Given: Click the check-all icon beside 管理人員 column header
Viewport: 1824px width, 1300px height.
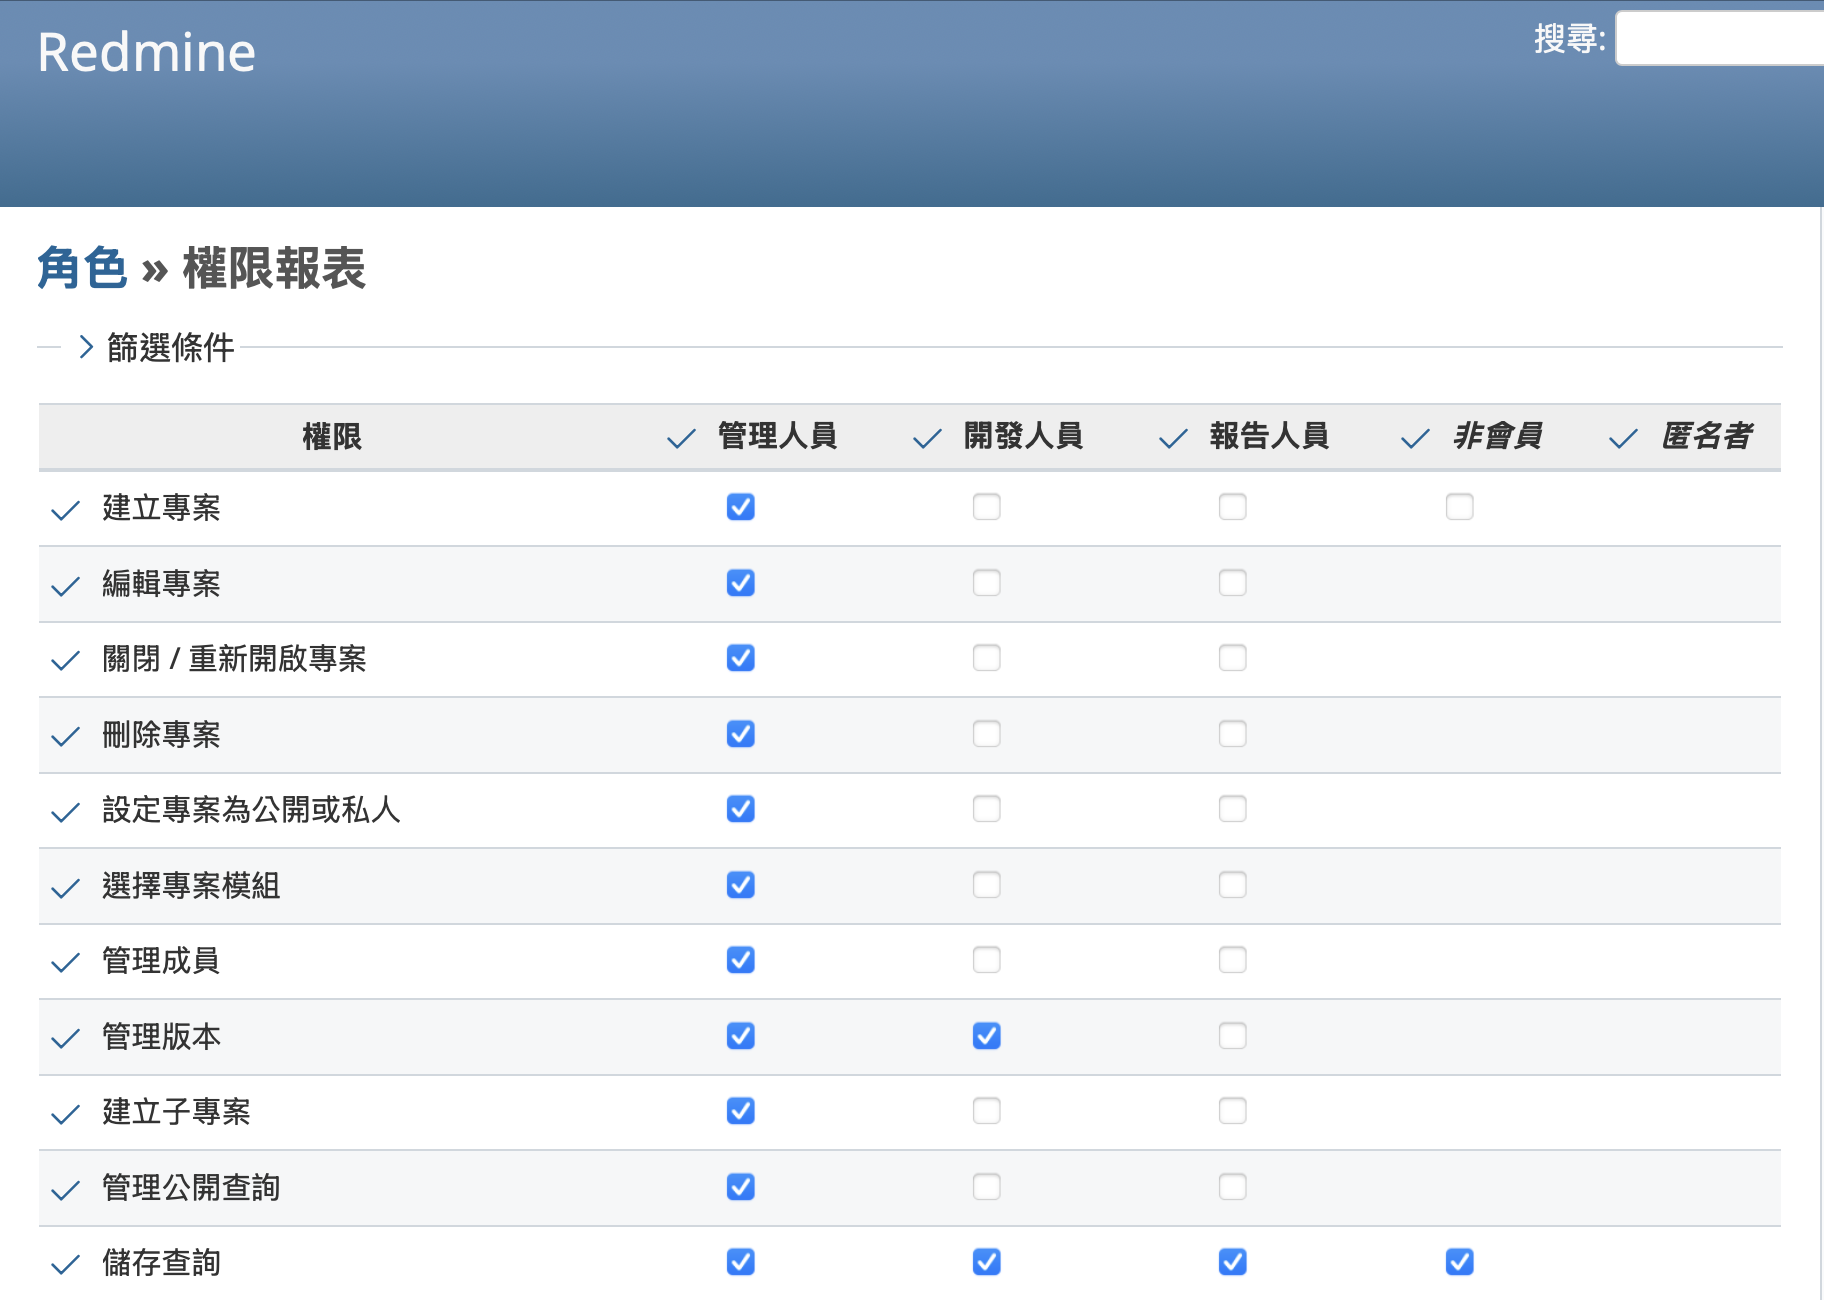Looking at the screenshot, I should [681, 438].
